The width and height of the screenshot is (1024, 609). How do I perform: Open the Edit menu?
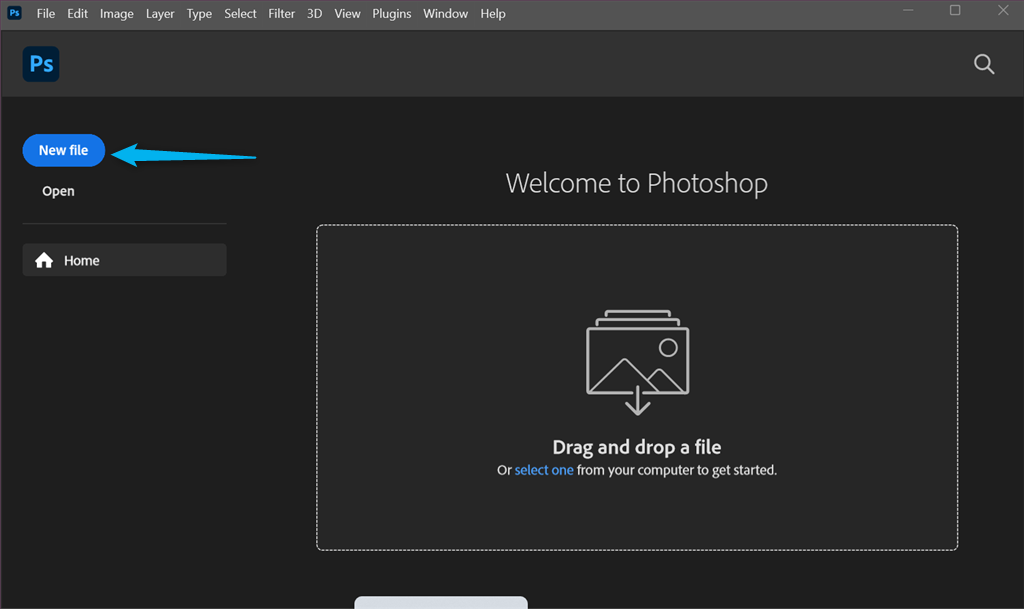point(77,14)
